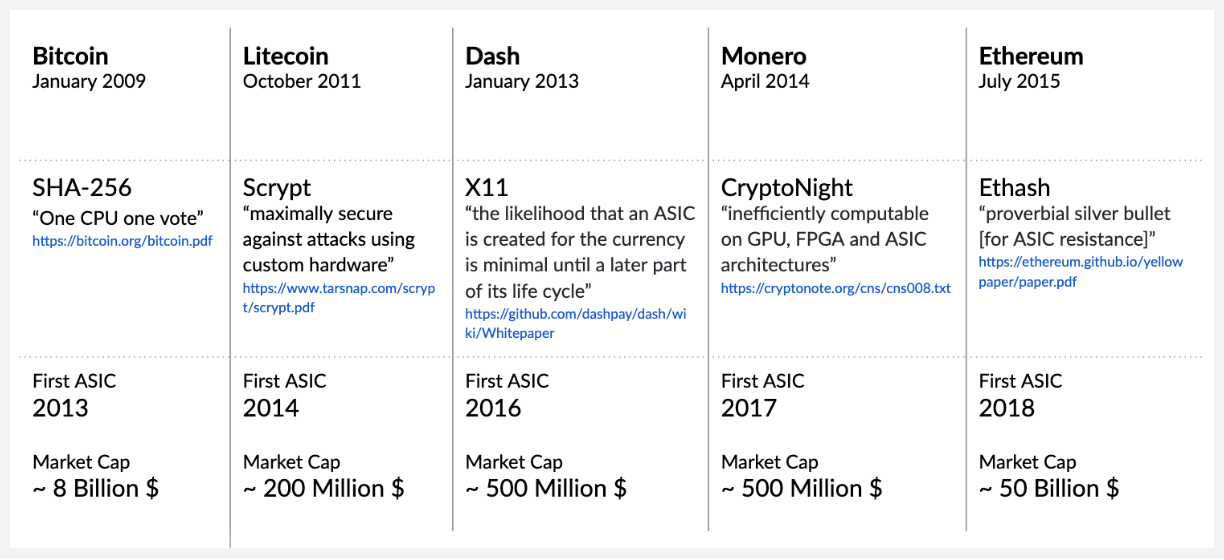Click the SHA-256 algorithm name
This screenshot has height=560, width=1224.
81,187
